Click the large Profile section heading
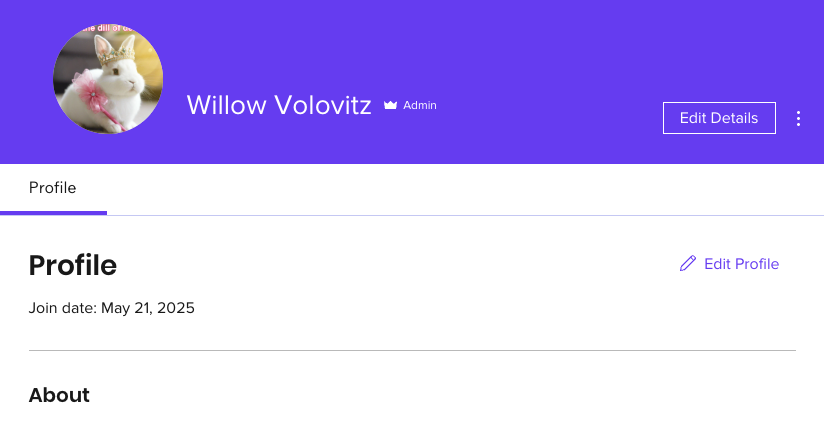 (x=73, y=265)
